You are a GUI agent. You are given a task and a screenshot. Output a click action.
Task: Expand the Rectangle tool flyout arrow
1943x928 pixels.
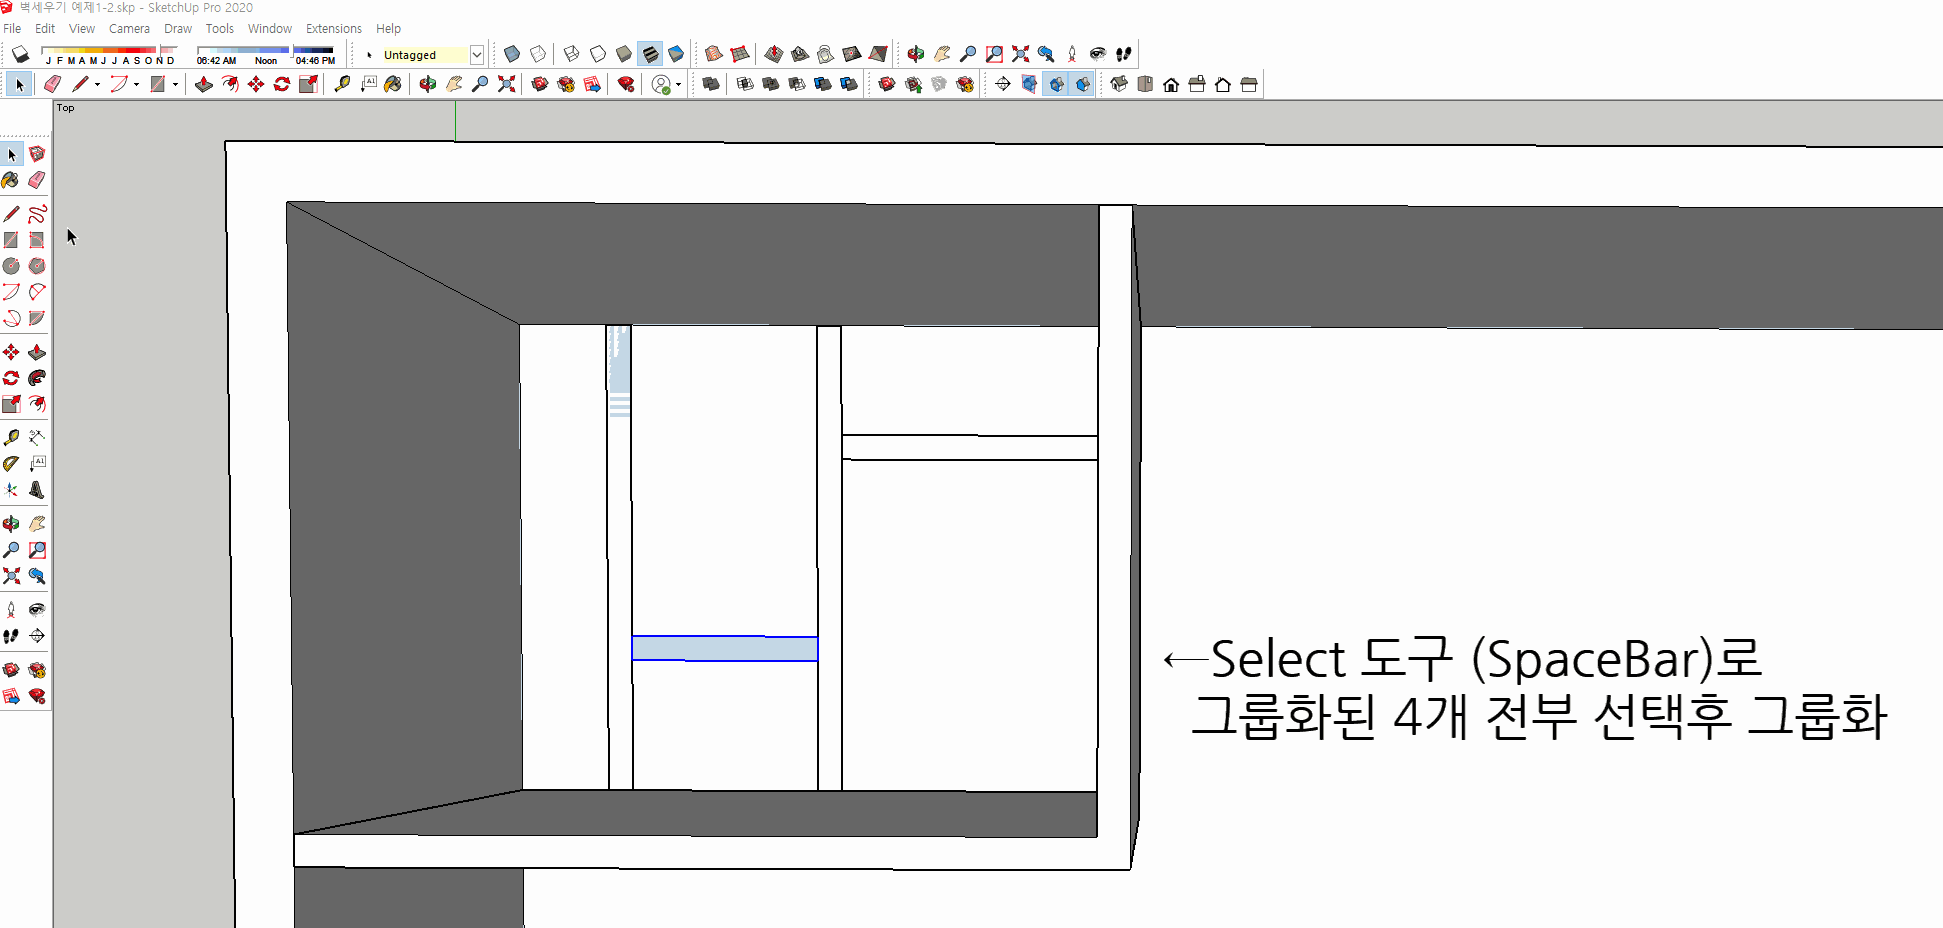click(175, 84)
